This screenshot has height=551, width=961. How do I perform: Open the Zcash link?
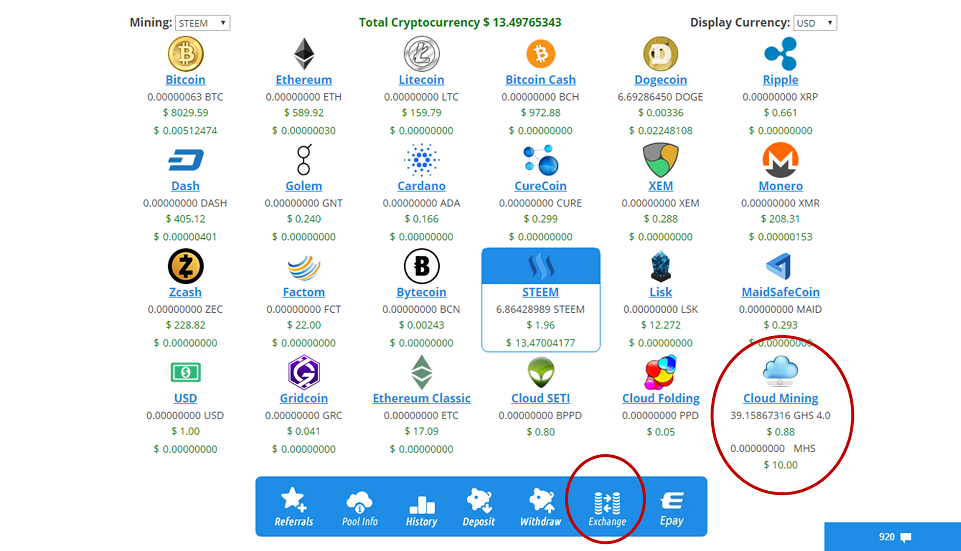[x=186, y=292]
